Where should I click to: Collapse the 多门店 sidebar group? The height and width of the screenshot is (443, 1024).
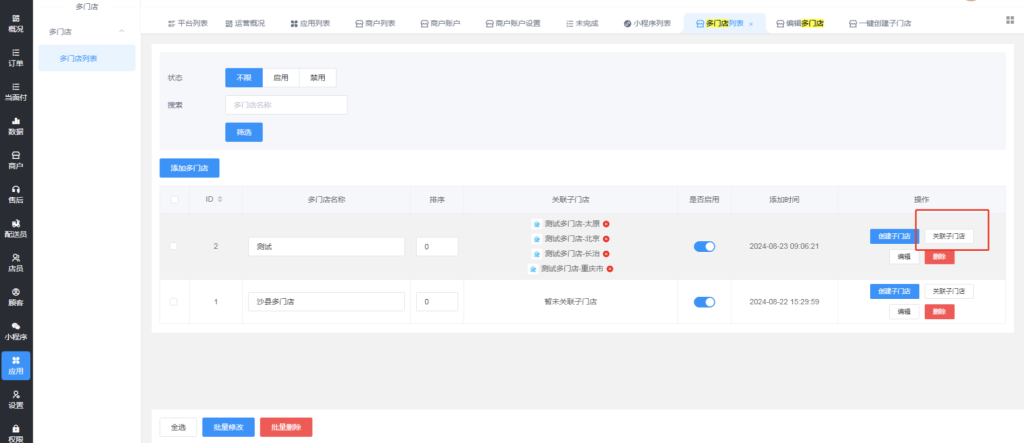[x=122, y=32]
